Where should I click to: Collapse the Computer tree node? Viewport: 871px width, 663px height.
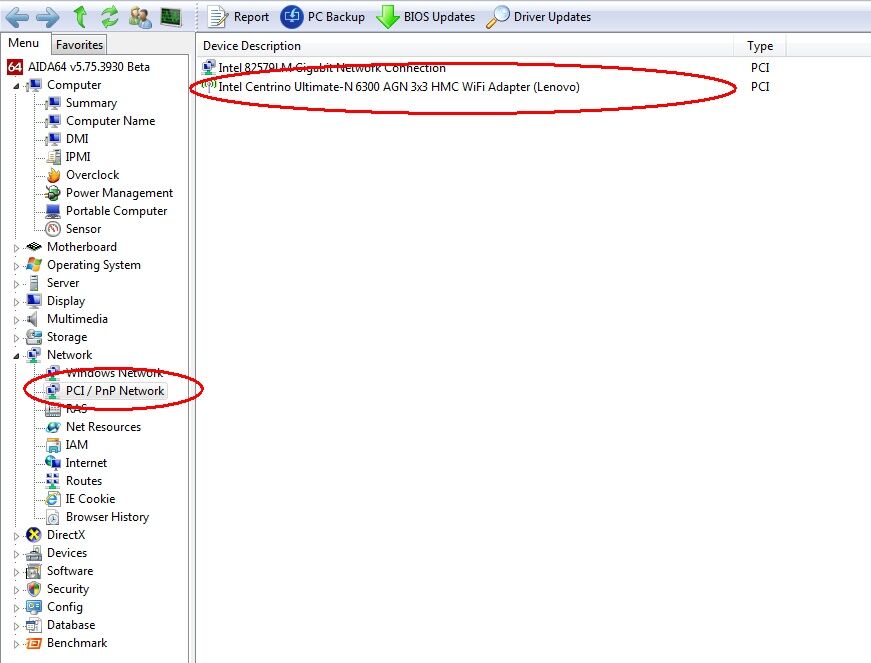tap(16, 86)
